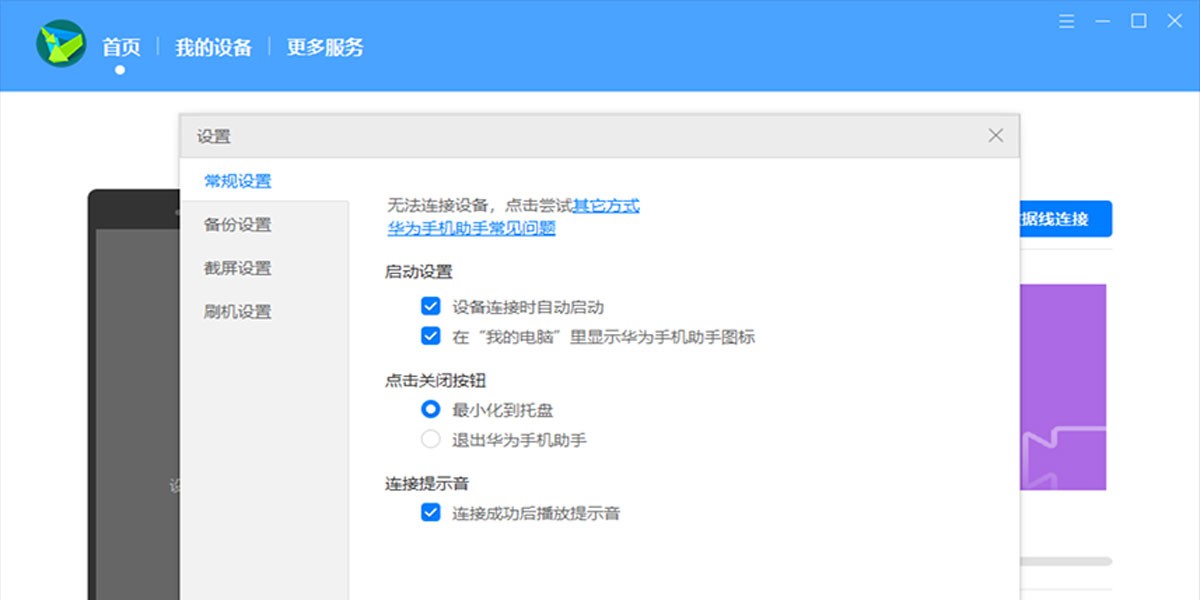The width and height of the screenshot is (1200, 600).
Task: Open the hamburger menu in the title bar
Action: pyautogui.click(x=1067, y=21)
